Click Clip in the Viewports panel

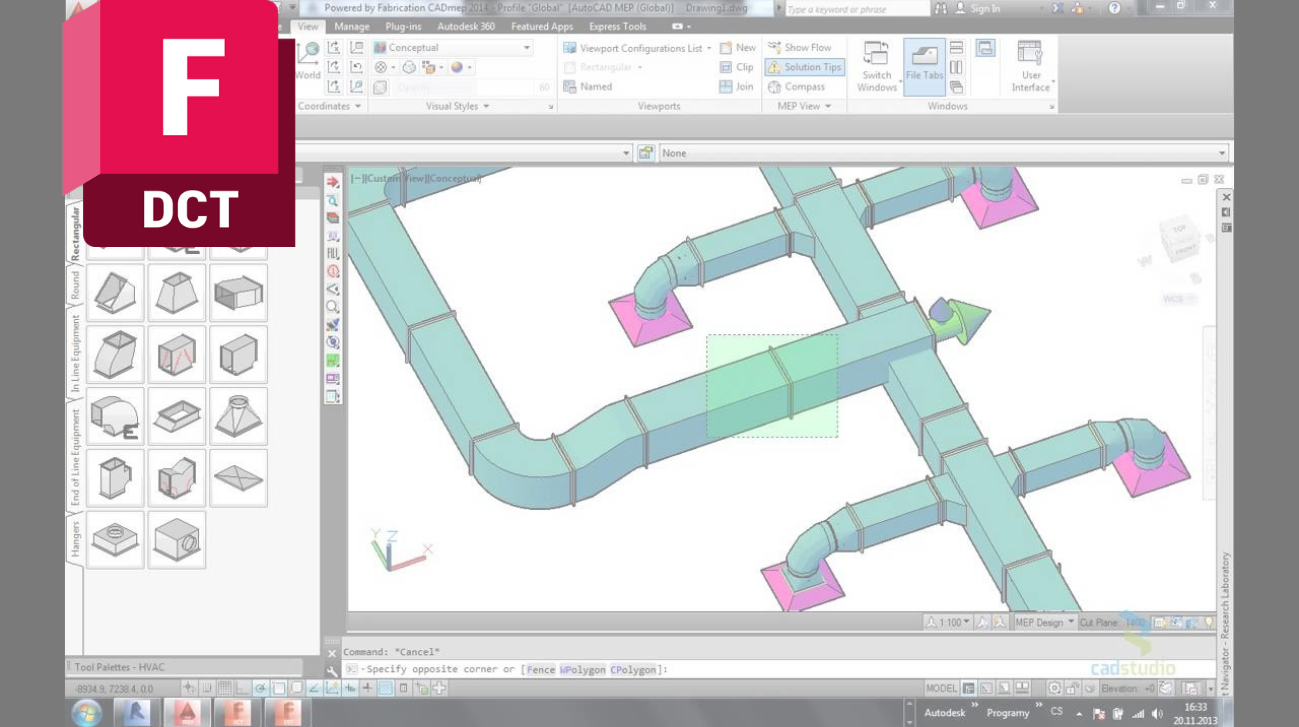pos(737,67)
